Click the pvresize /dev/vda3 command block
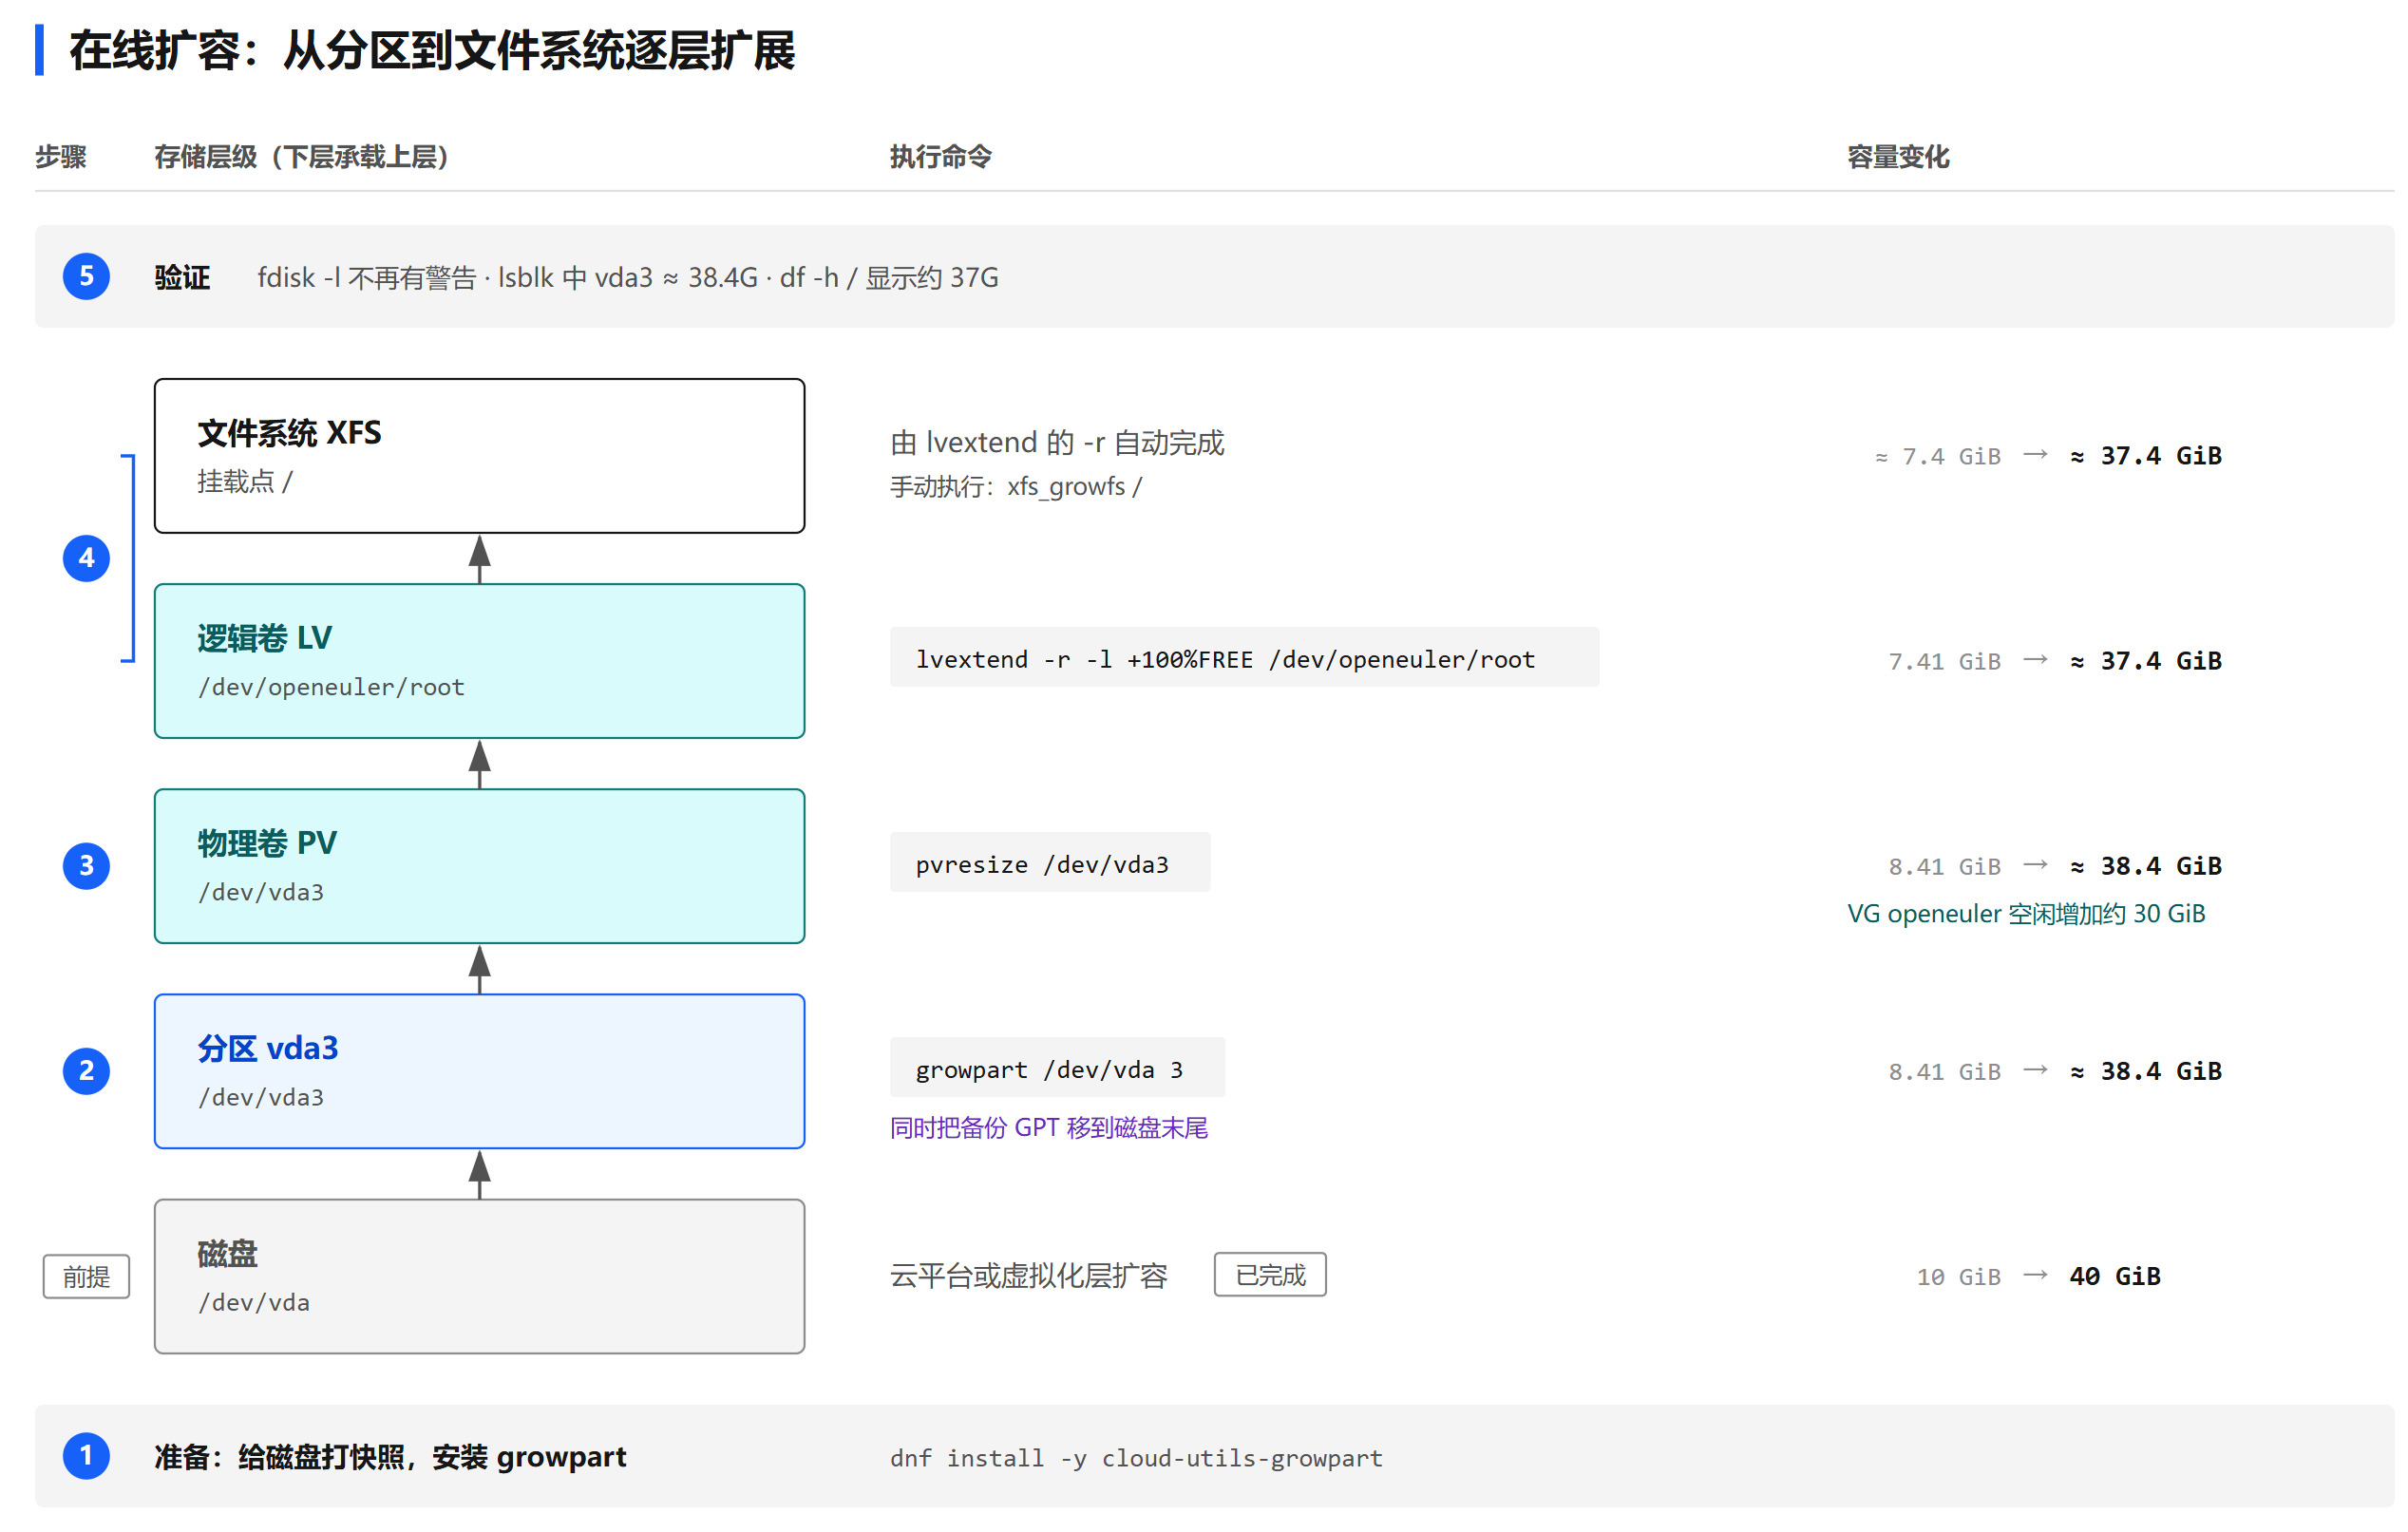This screenshot has width=2408, height=1532. click(x=1050, y=863)
